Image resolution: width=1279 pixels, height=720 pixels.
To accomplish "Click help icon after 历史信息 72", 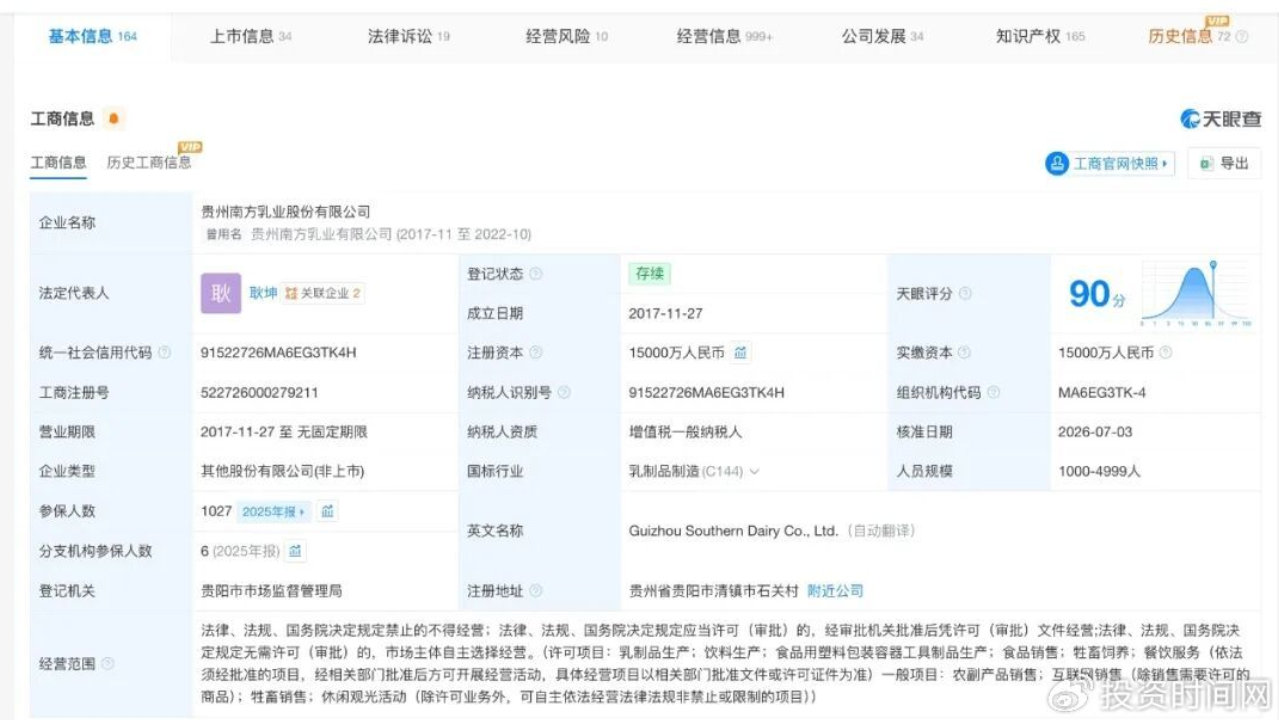I will [1242, 37].
